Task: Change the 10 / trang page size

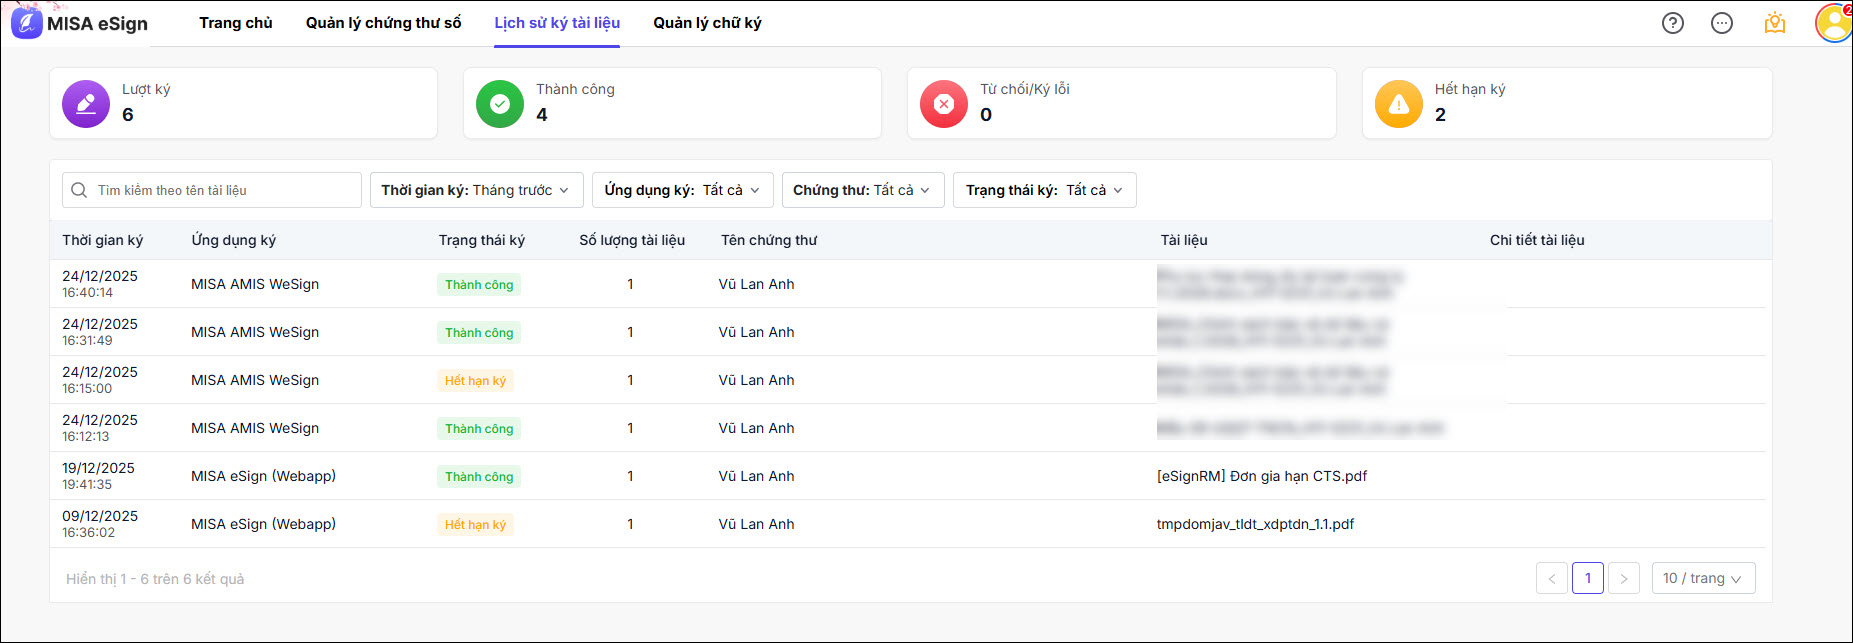Action: (1702, 578)
